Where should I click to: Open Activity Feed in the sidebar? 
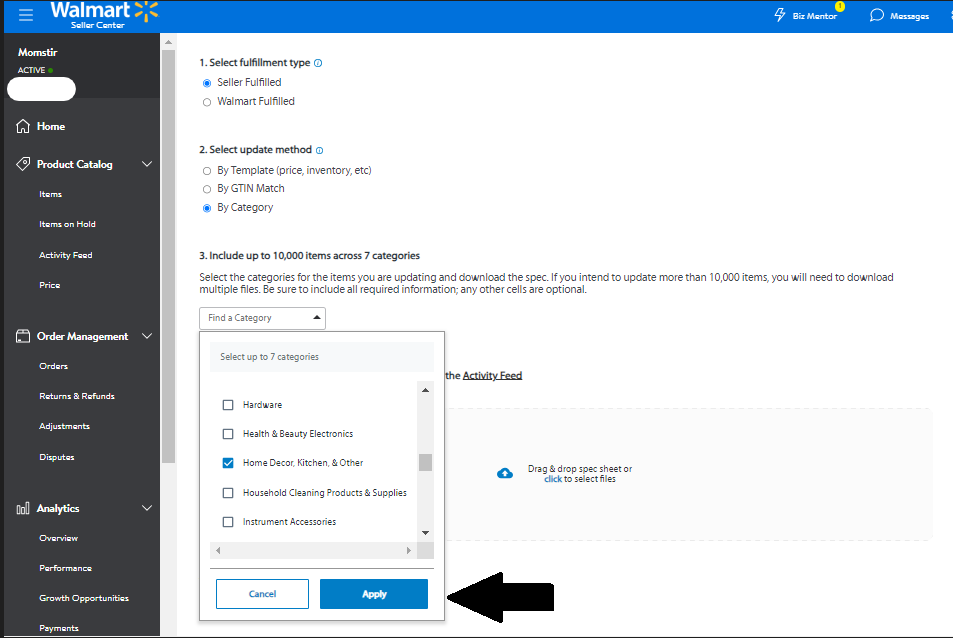pyautogui.click(x=66, y=255)
